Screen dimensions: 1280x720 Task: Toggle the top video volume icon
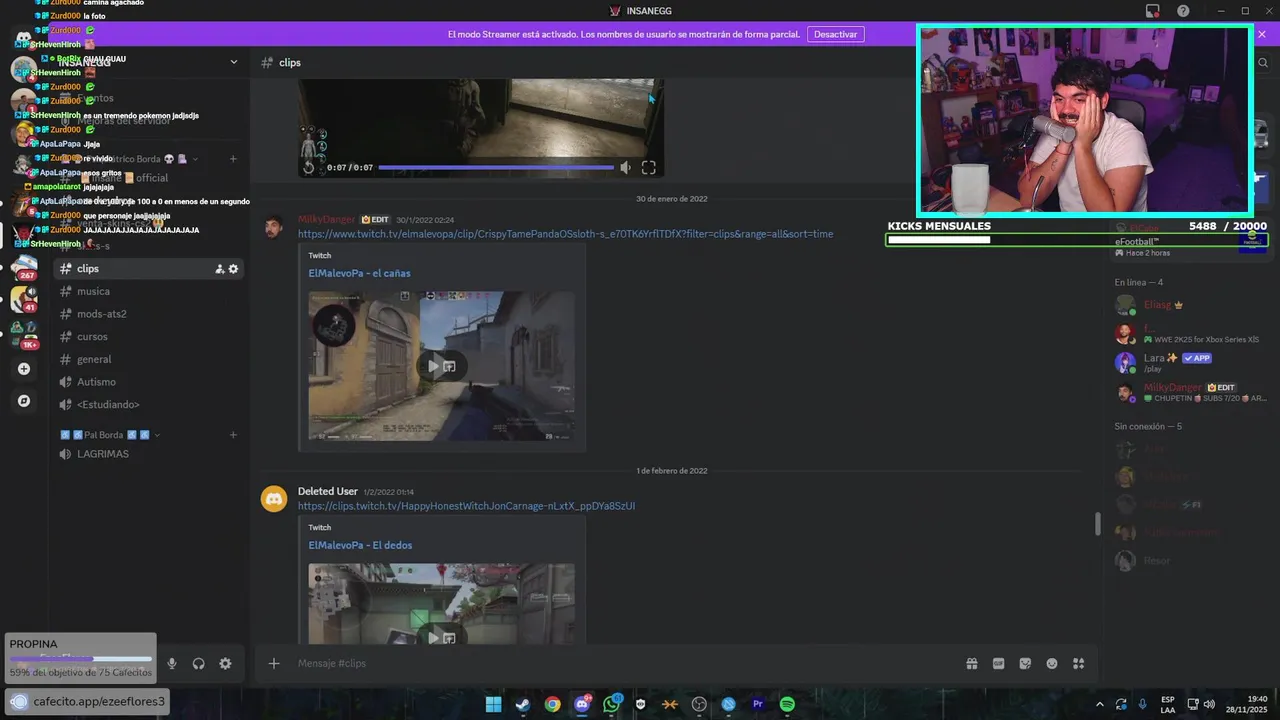pyautogui.click(x=626, y=168)
